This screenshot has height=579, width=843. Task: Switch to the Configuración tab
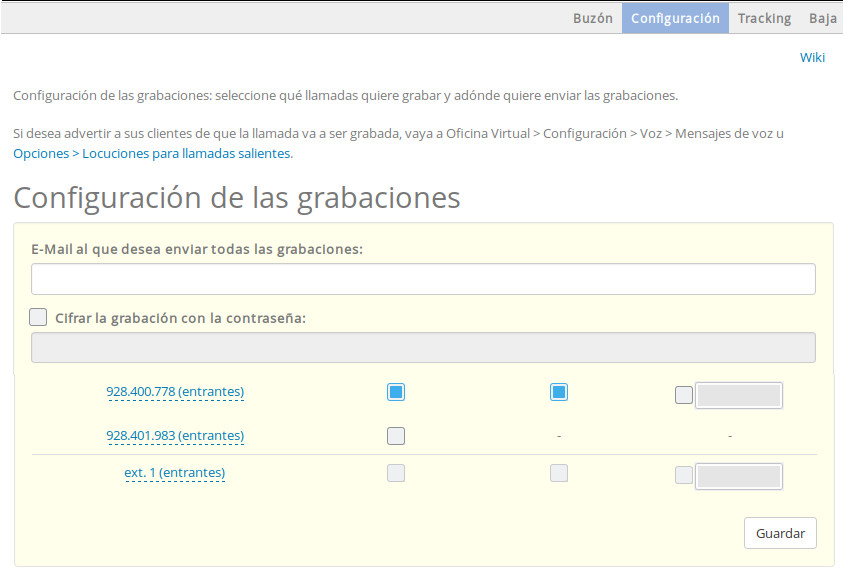675,18
